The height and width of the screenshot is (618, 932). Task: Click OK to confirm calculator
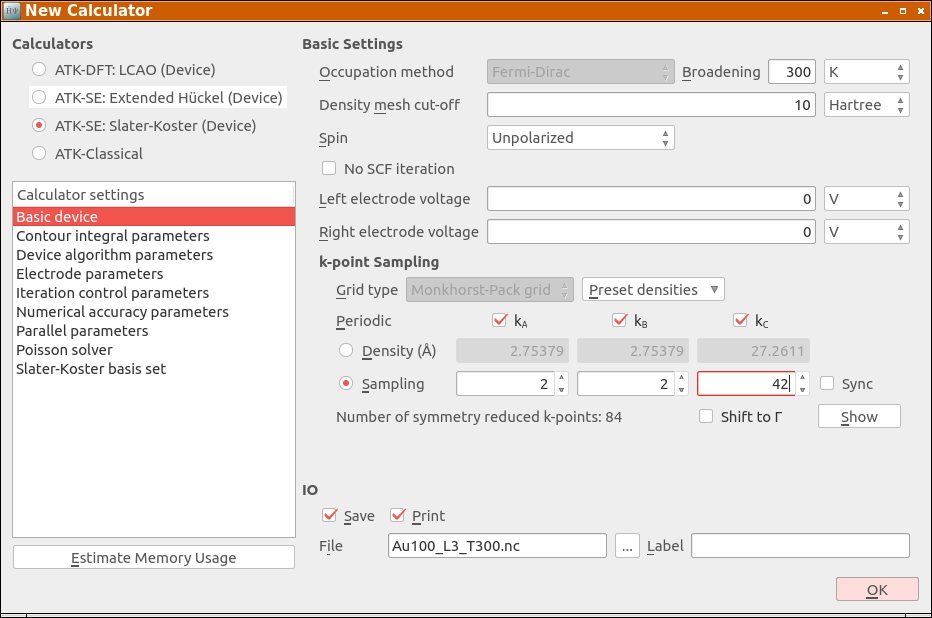(877, 589)
